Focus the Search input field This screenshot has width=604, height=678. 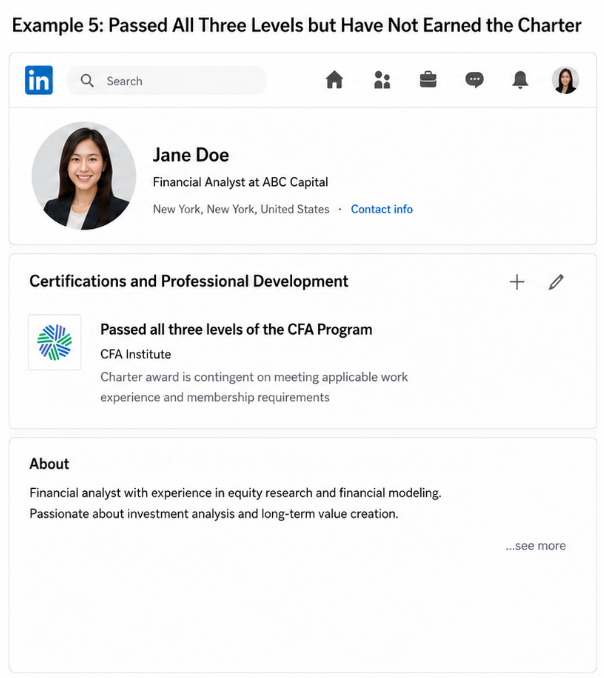click(x=167, y=80)
